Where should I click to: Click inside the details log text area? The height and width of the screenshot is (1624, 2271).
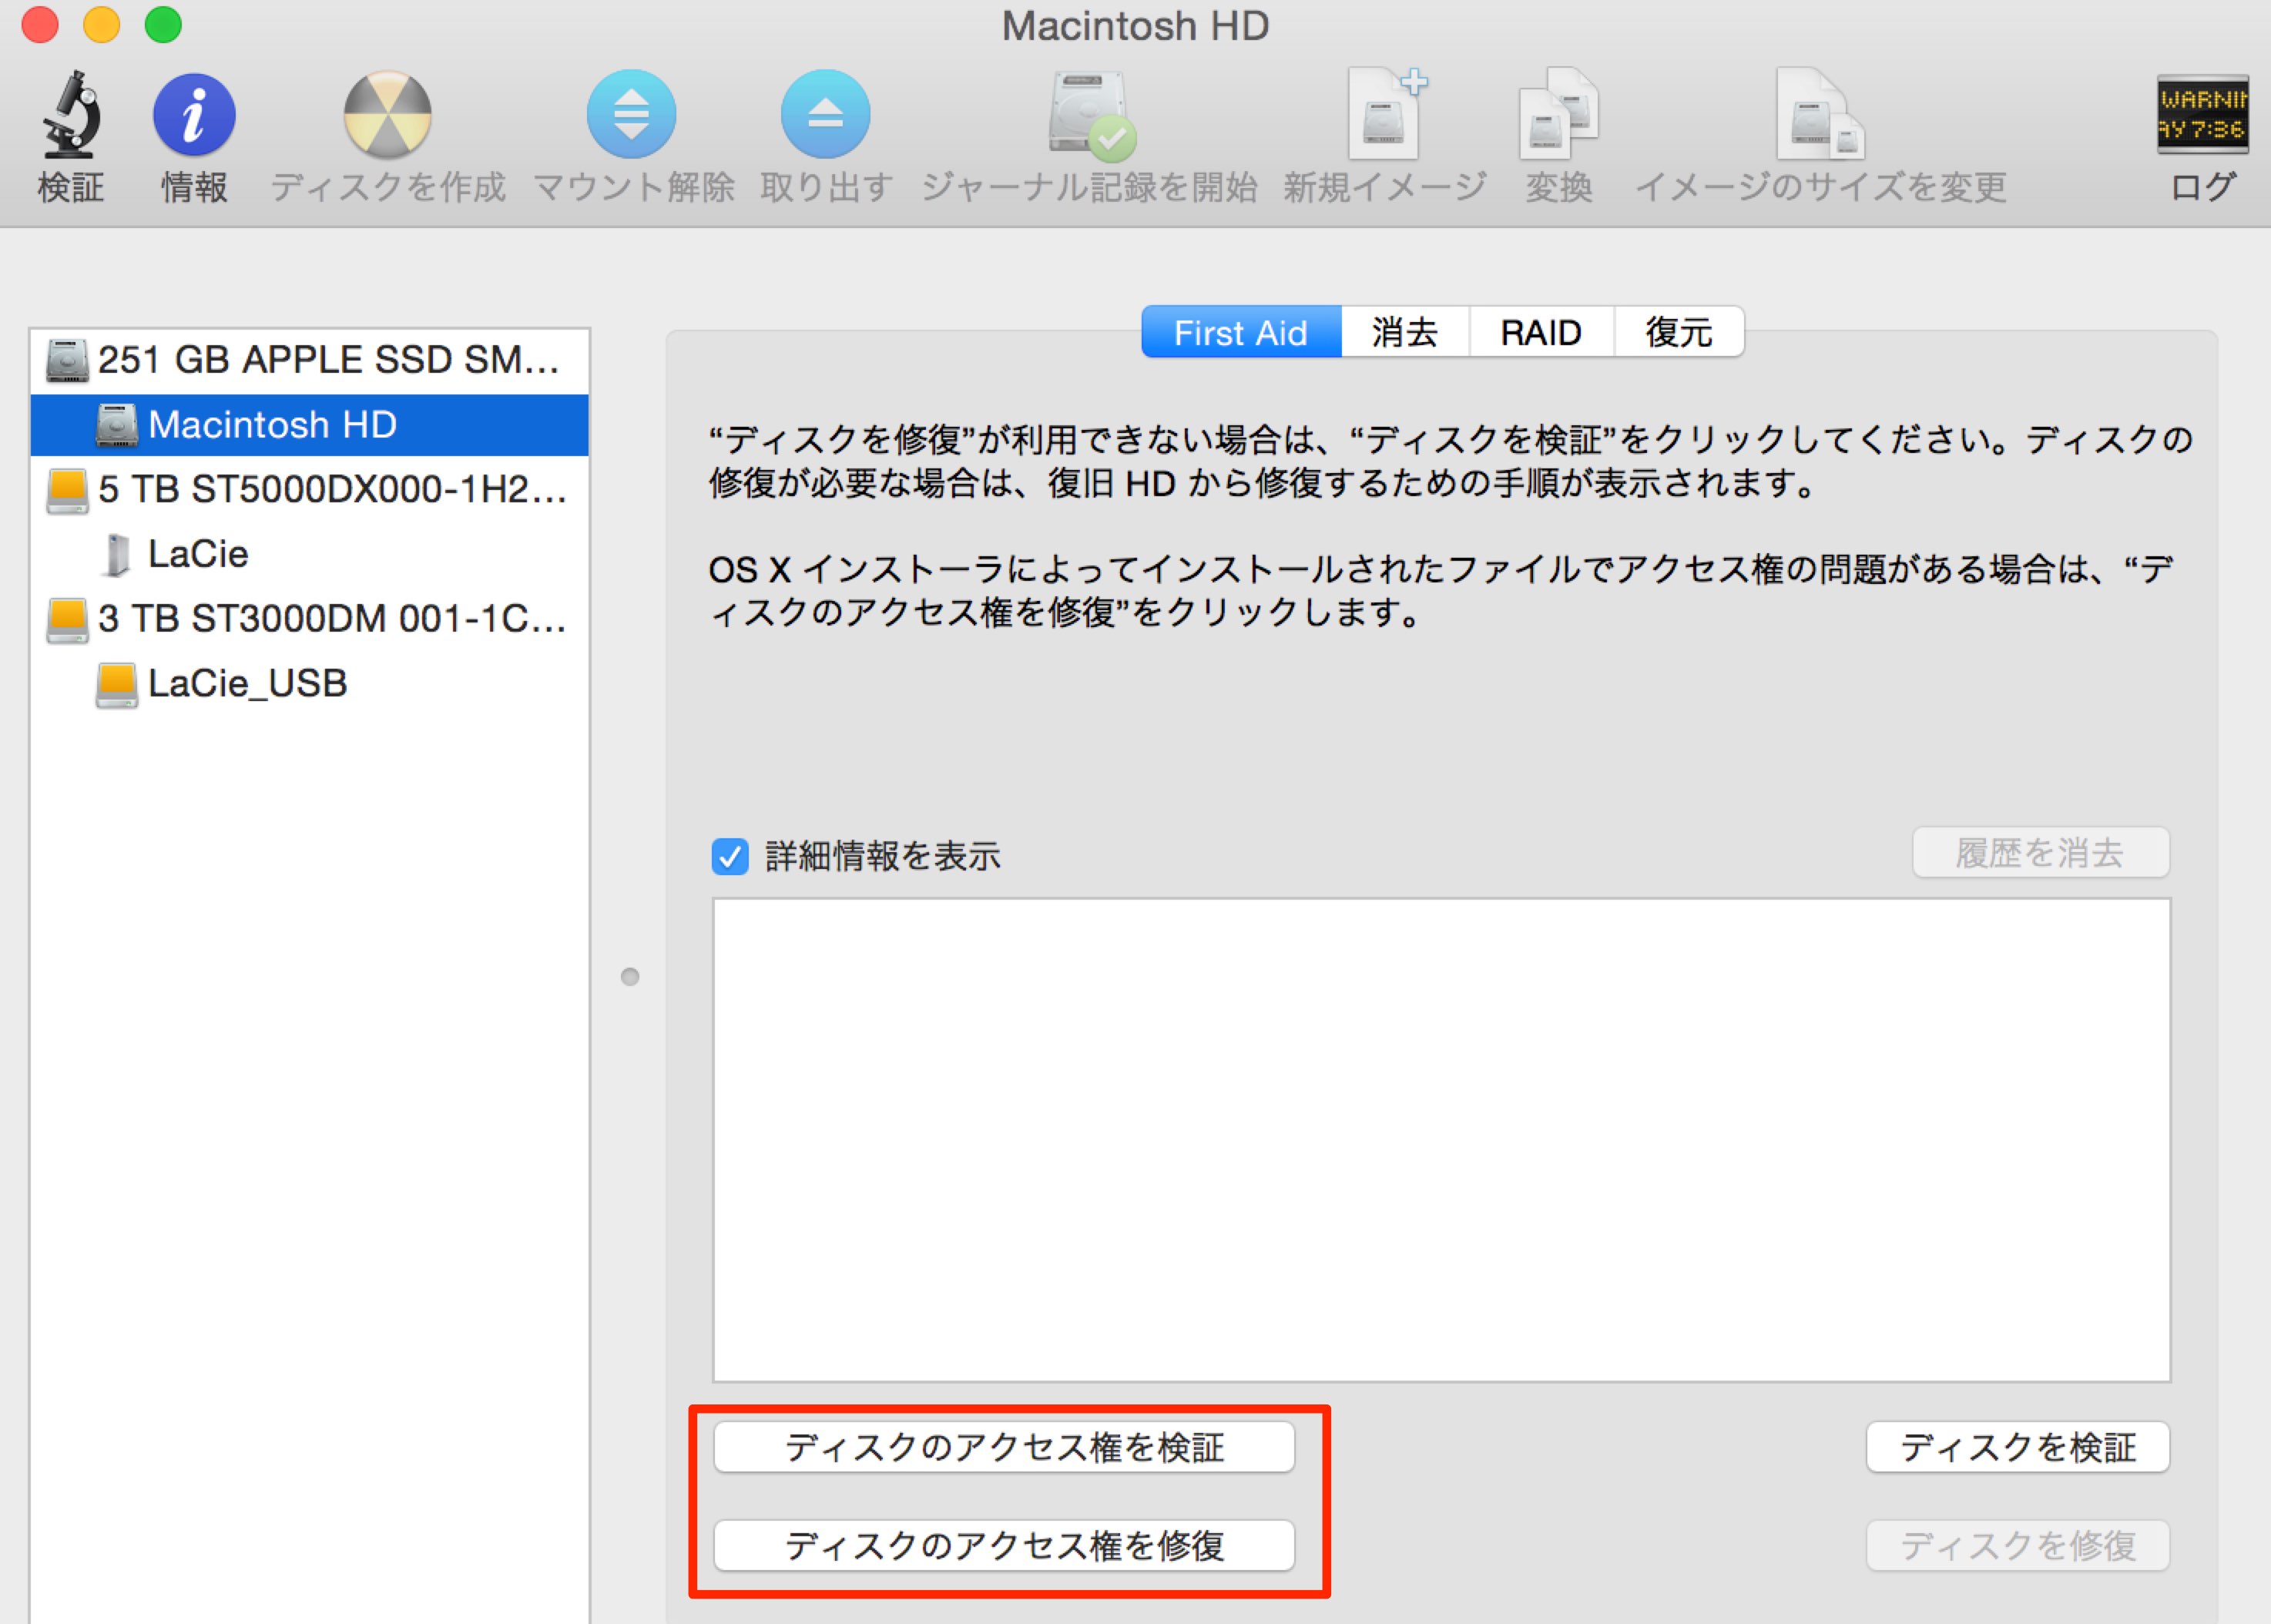click(x=1441, y=1140)
